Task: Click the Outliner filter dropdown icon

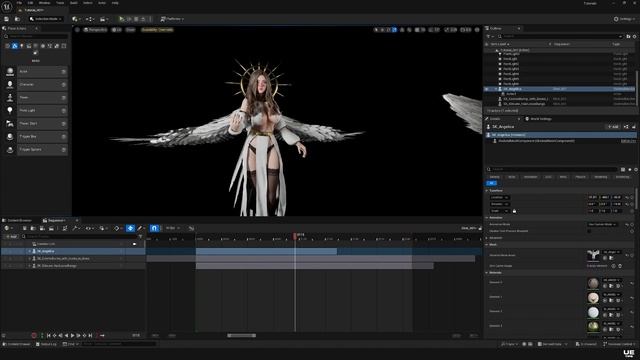Action: (x=489, y=36)
